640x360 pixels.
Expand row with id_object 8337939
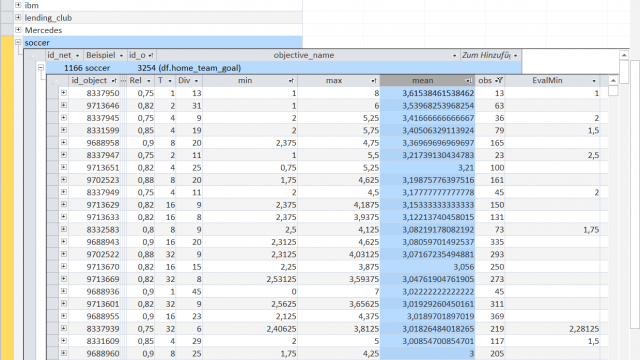coord(64,329)
